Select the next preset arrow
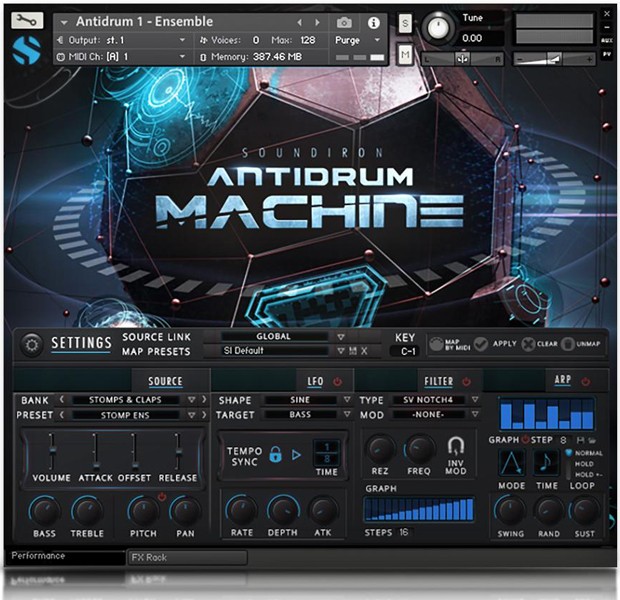Viewport: 620px width, 600px height. pos(204,415)
